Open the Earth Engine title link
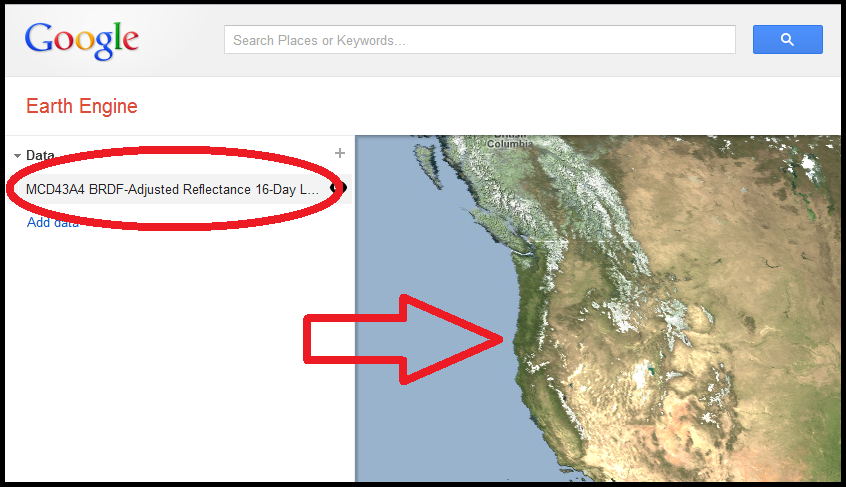 pyautogui.click(x=81, y=106)
